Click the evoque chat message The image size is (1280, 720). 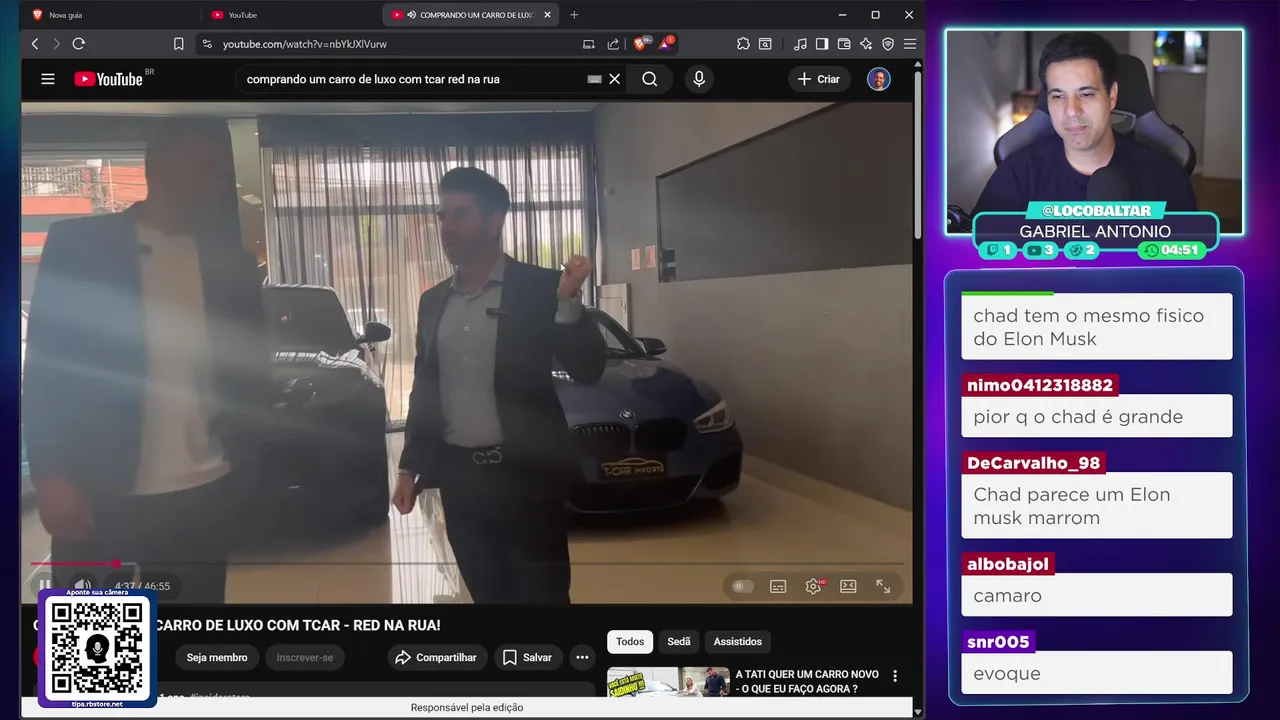(x=1097, y=673)
